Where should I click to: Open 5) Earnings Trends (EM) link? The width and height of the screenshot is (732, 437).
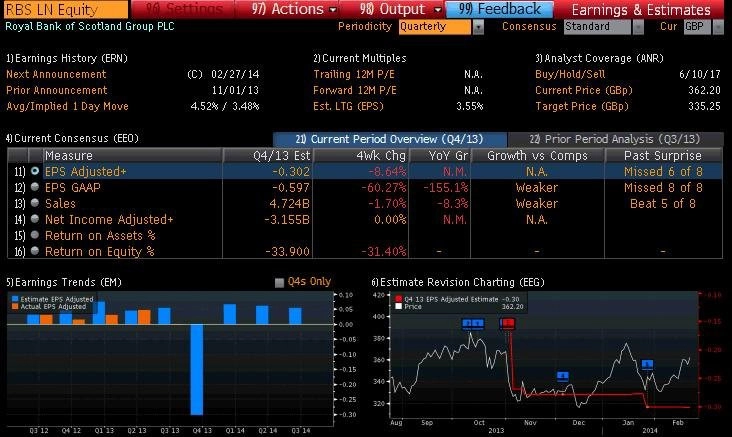coord(64,282)
